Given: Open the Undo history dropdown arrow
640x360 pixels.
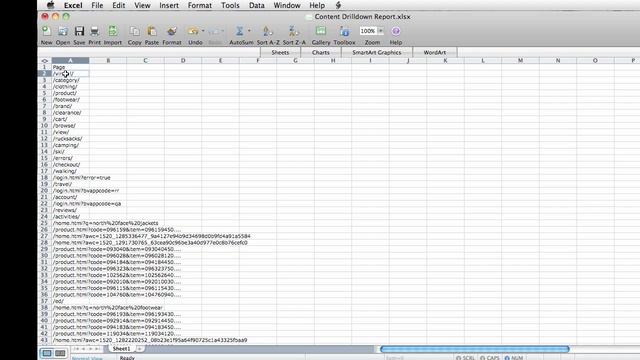Looking at the screenshot, I should click(x=203, y=31).
